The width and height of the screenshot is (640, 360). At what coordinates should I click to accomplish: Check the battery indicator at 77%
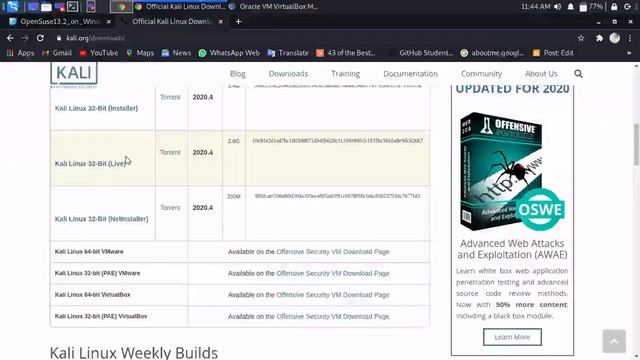pos(591,7)
